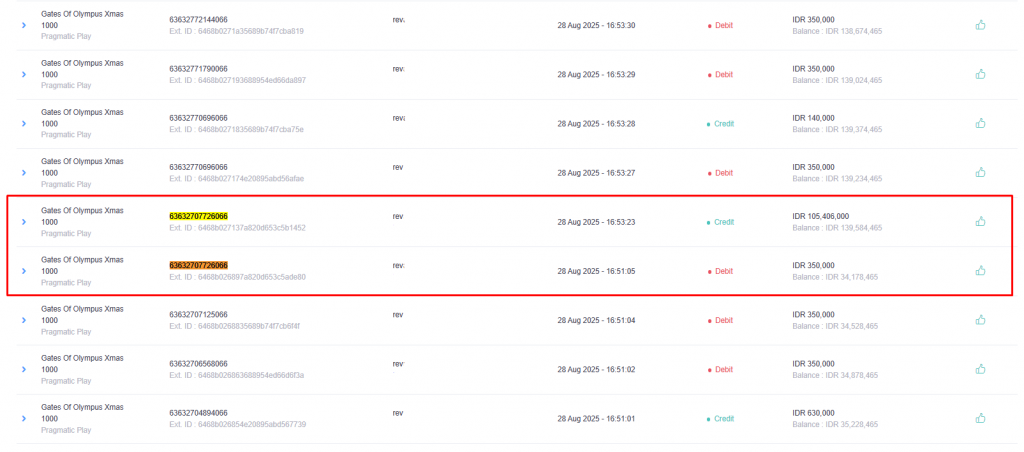Click thumbs-up icon for IDR 140,000 credit row
Viewport: 1024px width, 452px height.
(980, 123)
